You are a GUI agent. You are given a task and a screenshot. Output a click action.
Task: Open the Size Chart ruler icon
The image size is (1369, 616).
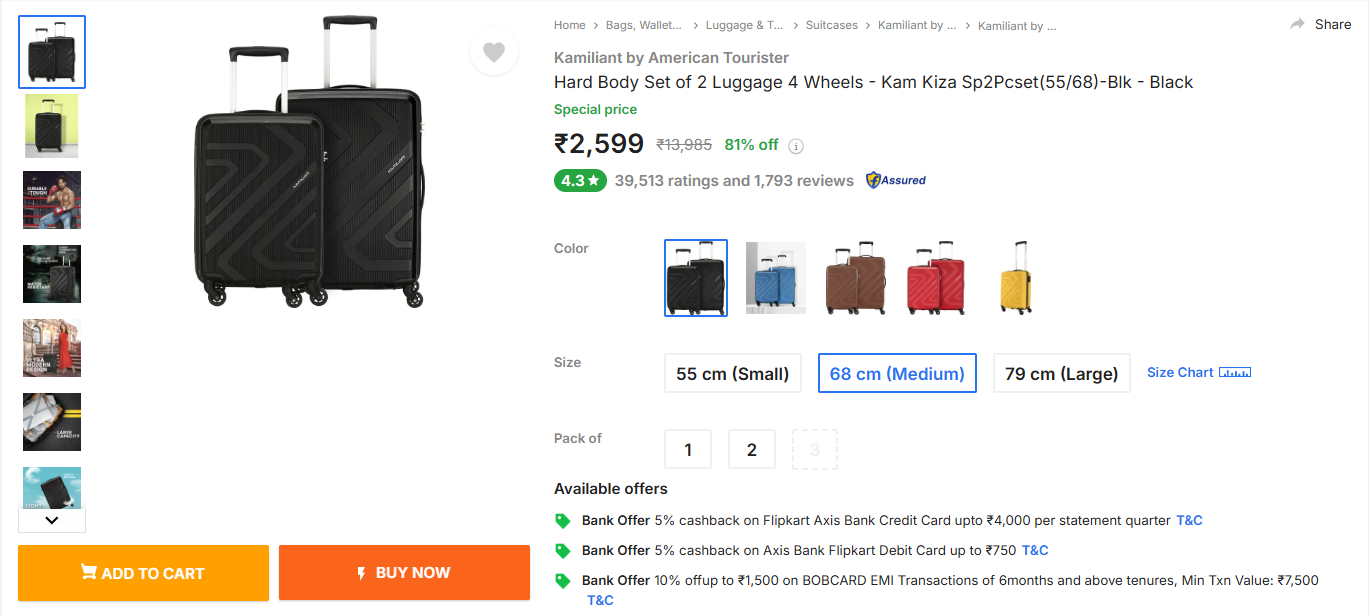[1235, 373]
